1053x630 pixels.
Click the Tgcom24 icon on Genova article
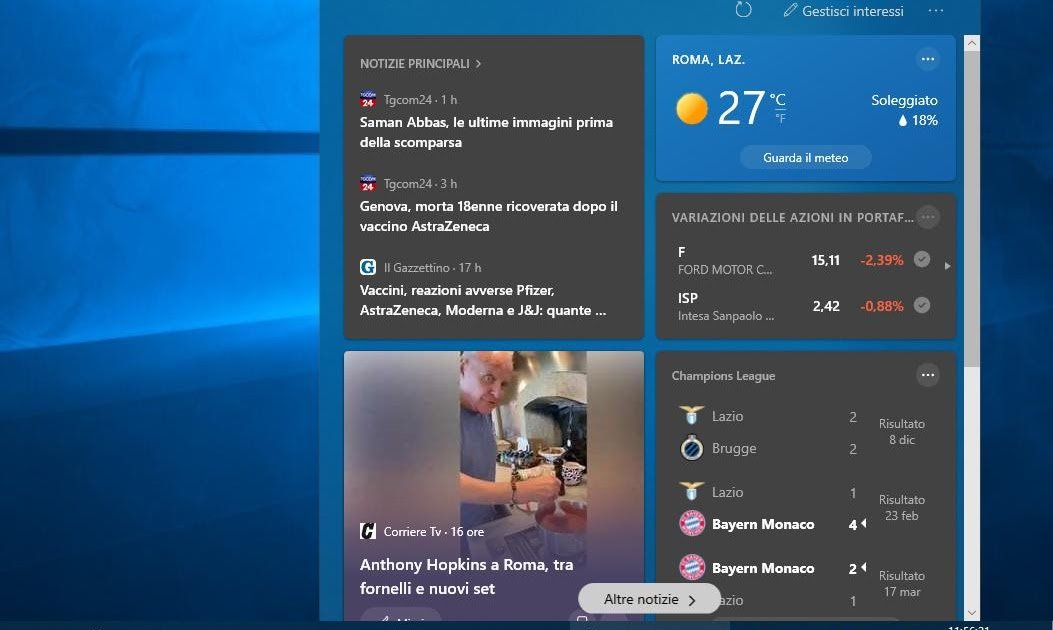tap(368, 183)
